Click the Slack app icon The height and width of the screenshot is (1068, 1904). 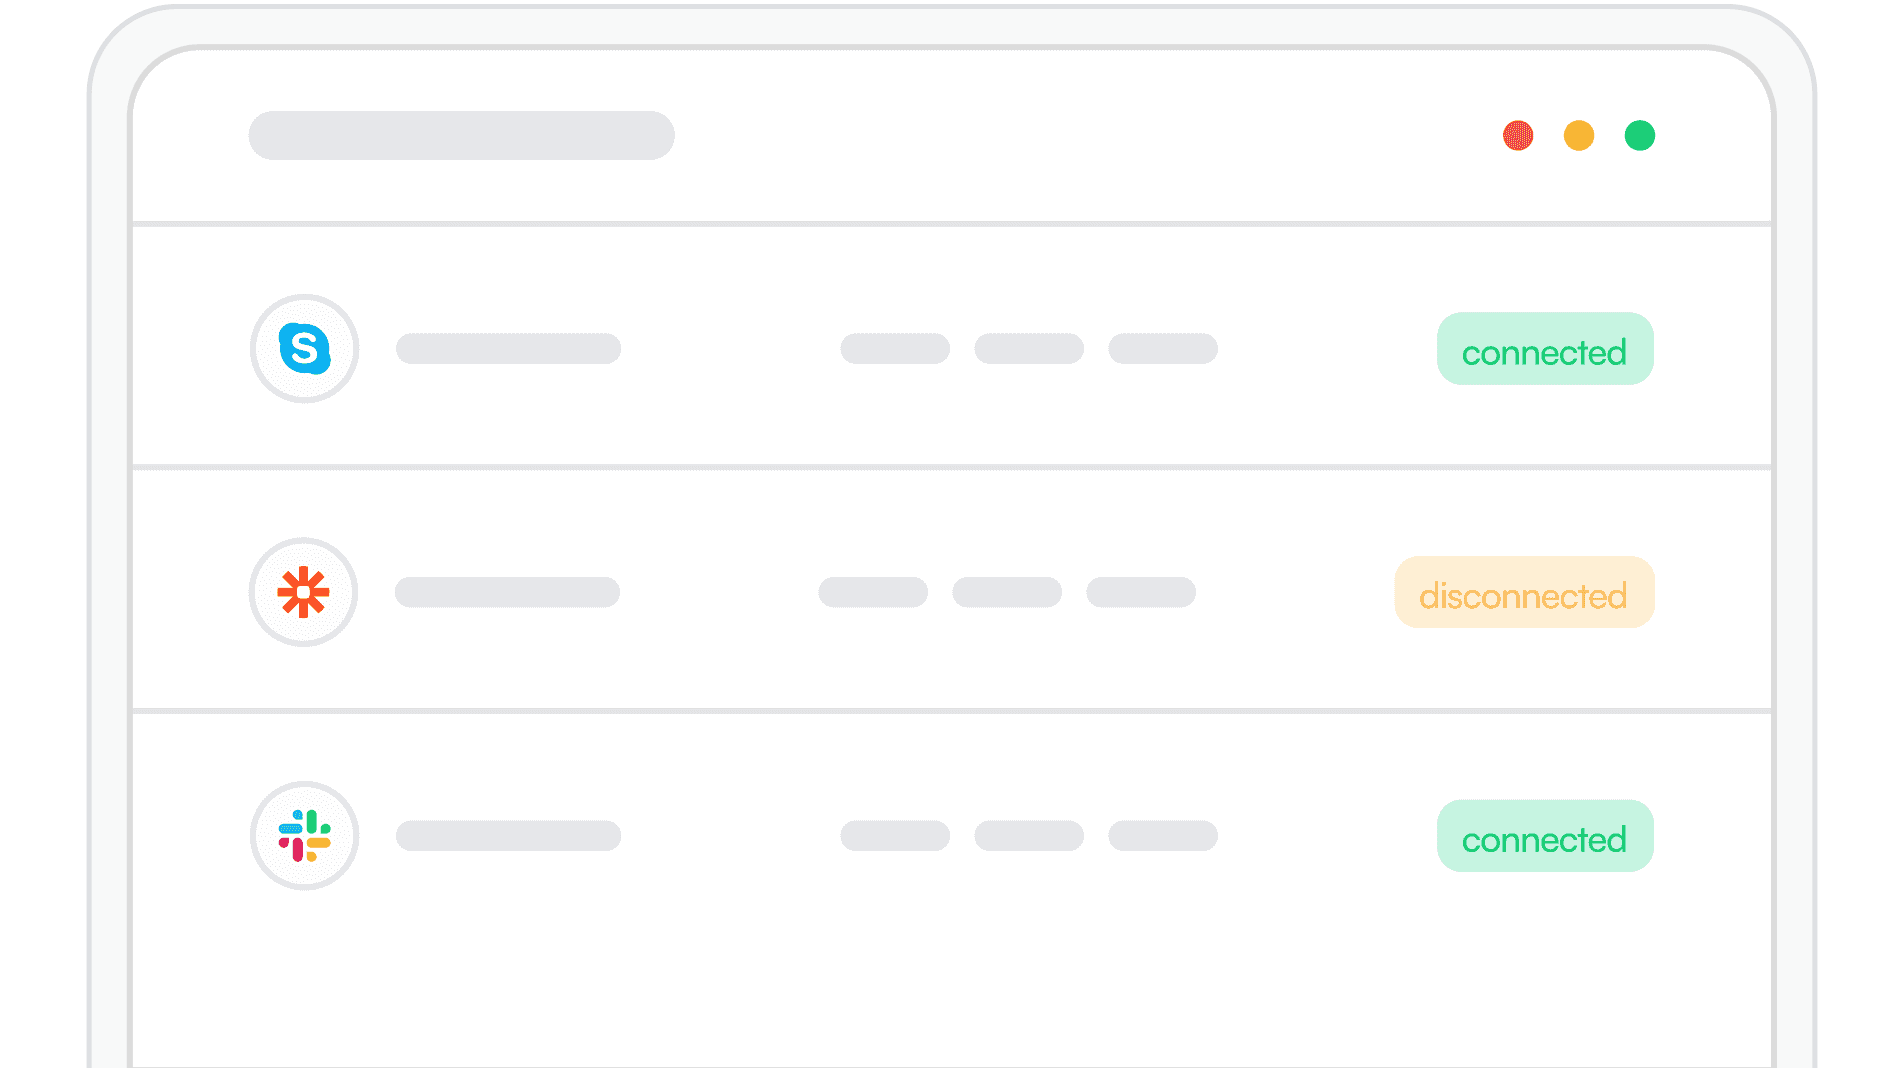[304, 836]
